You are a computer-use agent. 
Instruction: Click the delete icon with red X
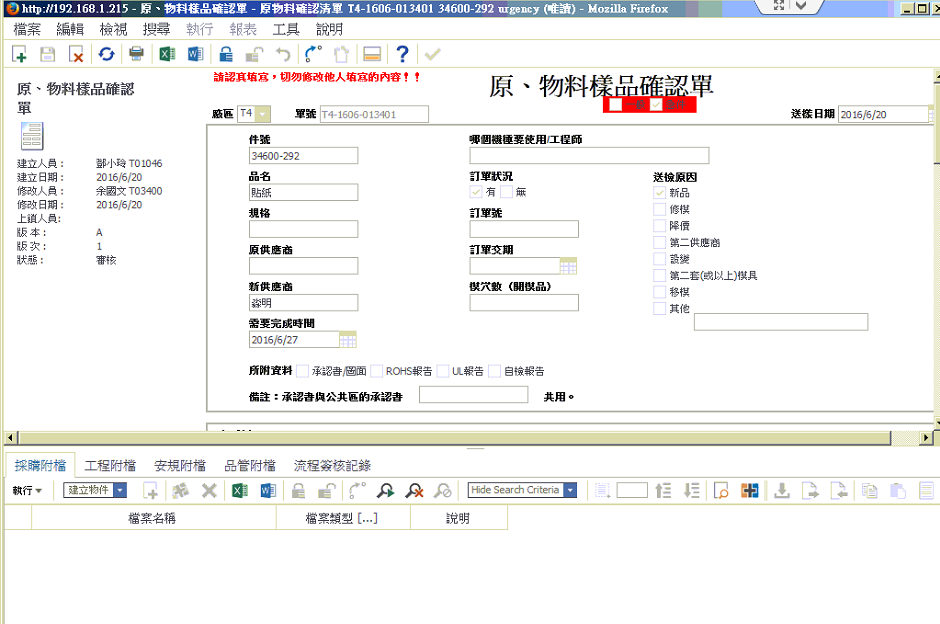click(x=76, y=54)
